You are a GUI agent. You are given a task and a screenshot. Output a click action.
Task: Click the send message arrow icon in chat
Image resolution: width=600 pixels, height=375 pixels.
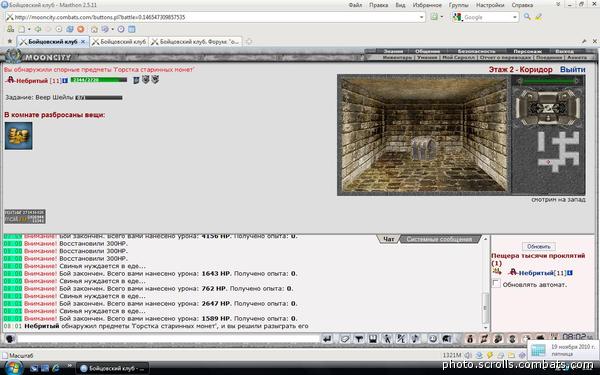pos(327,339)
